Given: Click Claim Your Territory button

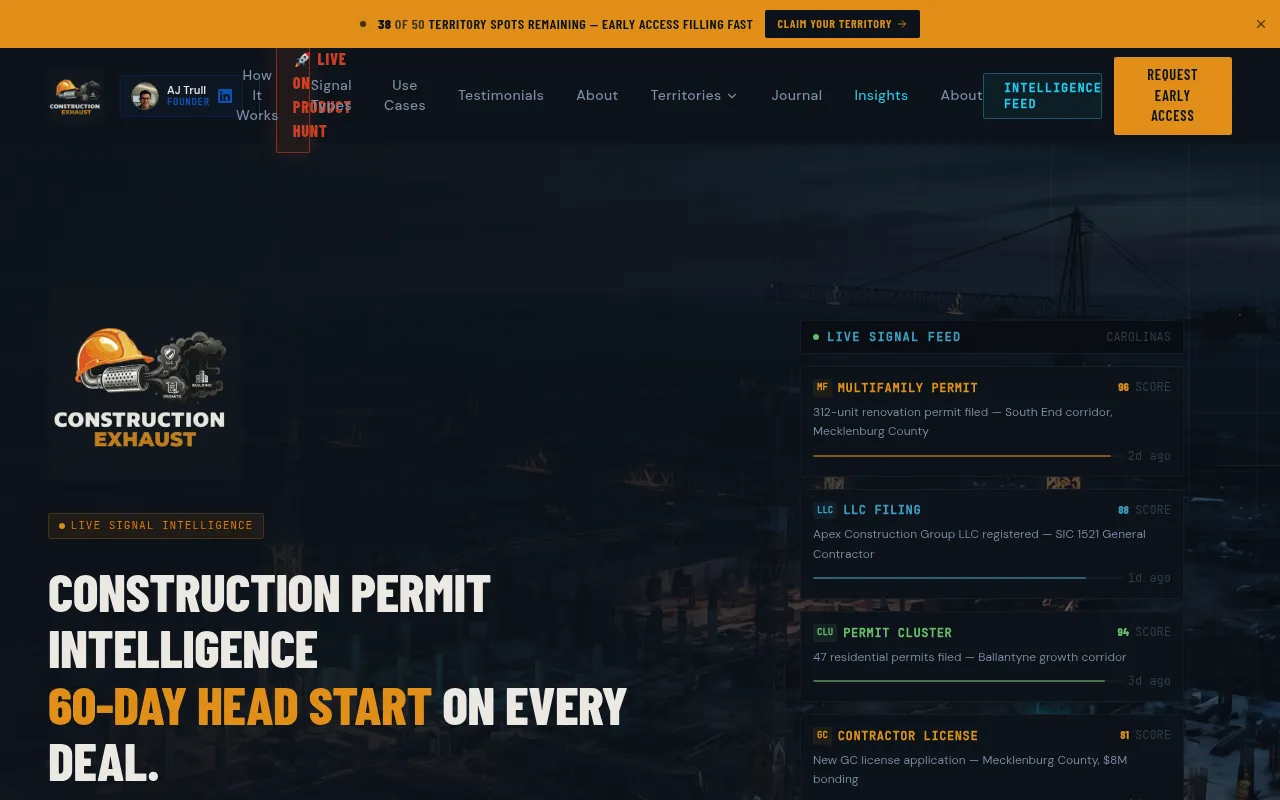Looking at the screenshot, I should coord(842,24).
